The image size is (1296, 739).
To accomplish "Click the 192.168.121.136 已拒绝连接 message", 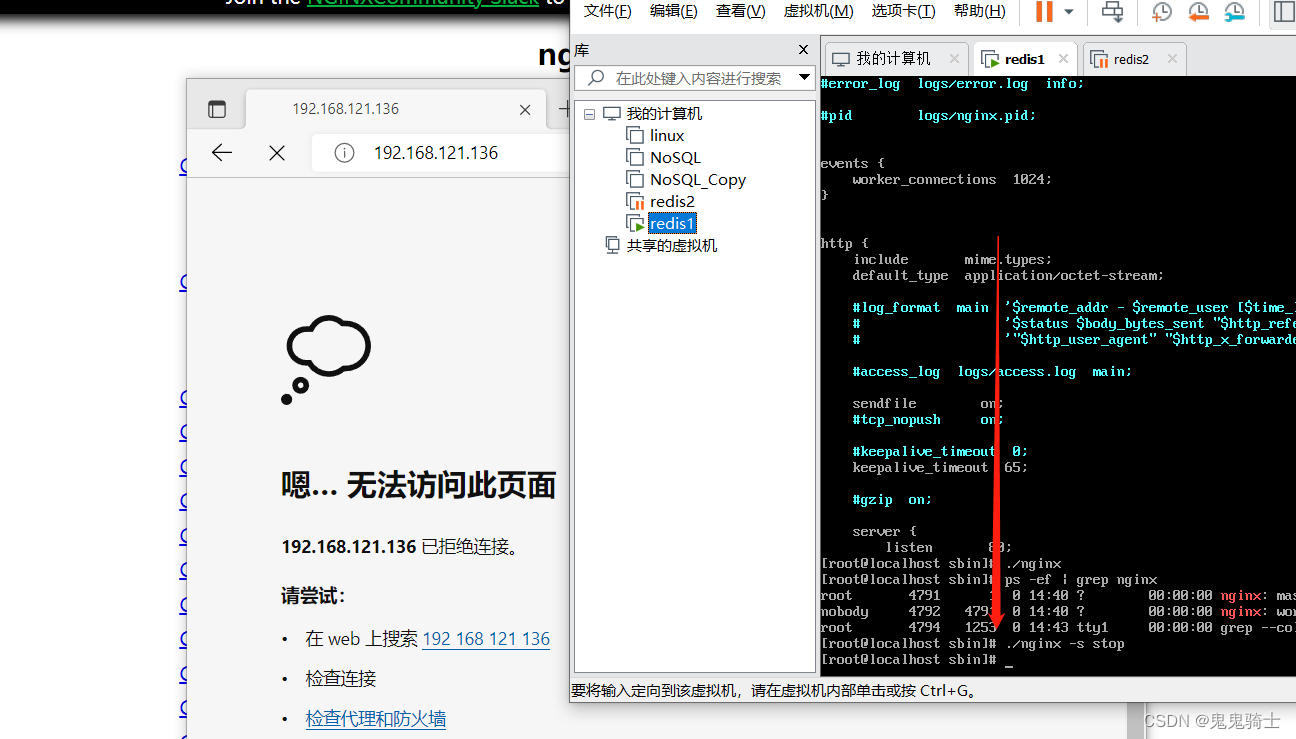I will [401, 547].
